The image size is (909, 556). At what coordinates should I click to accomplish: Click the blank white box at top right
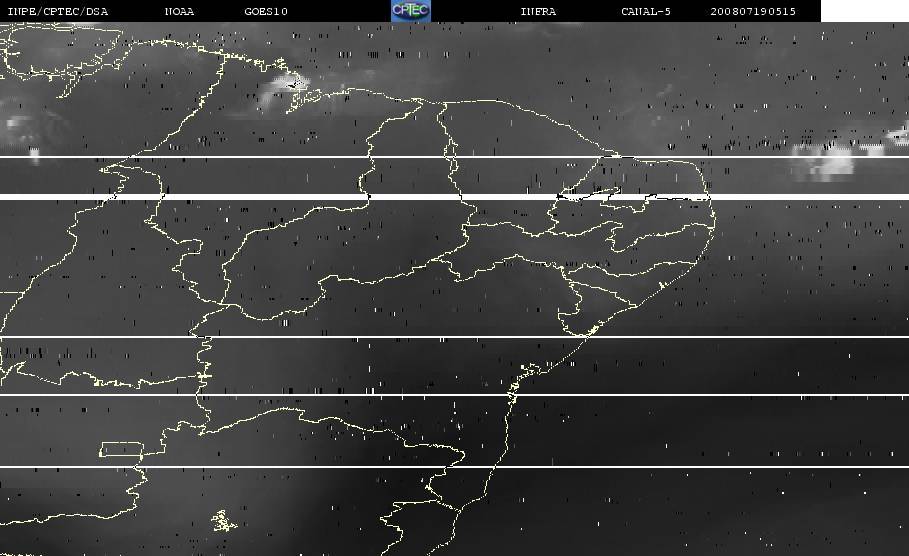coord(864,11)
